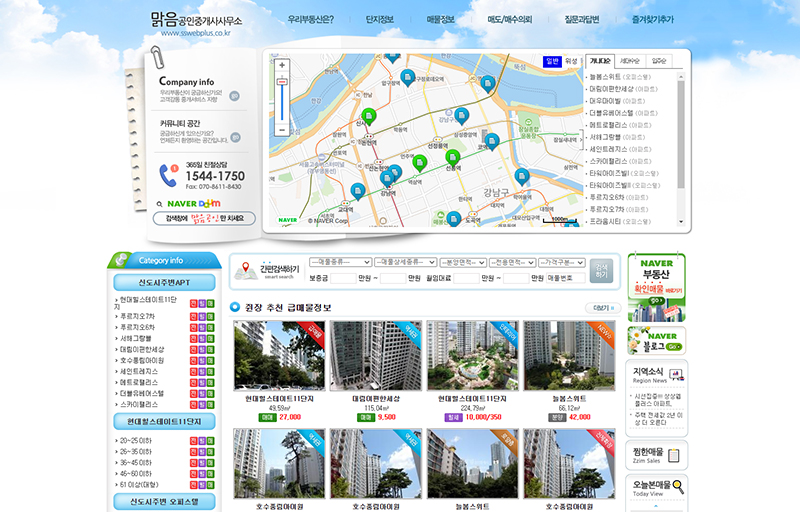Click the red badge beside 푸르지오6차
800x512 pixels.
click(194, 327)
